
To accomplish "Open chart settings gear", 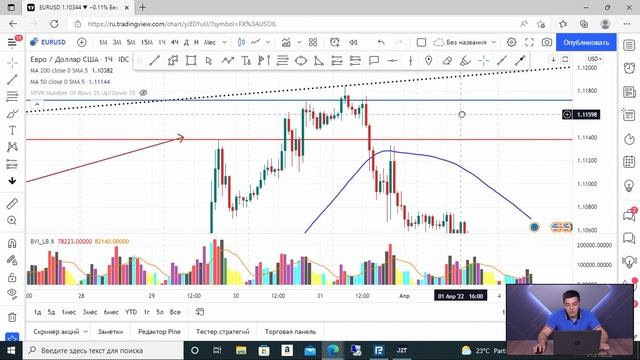I will (511, 42).
